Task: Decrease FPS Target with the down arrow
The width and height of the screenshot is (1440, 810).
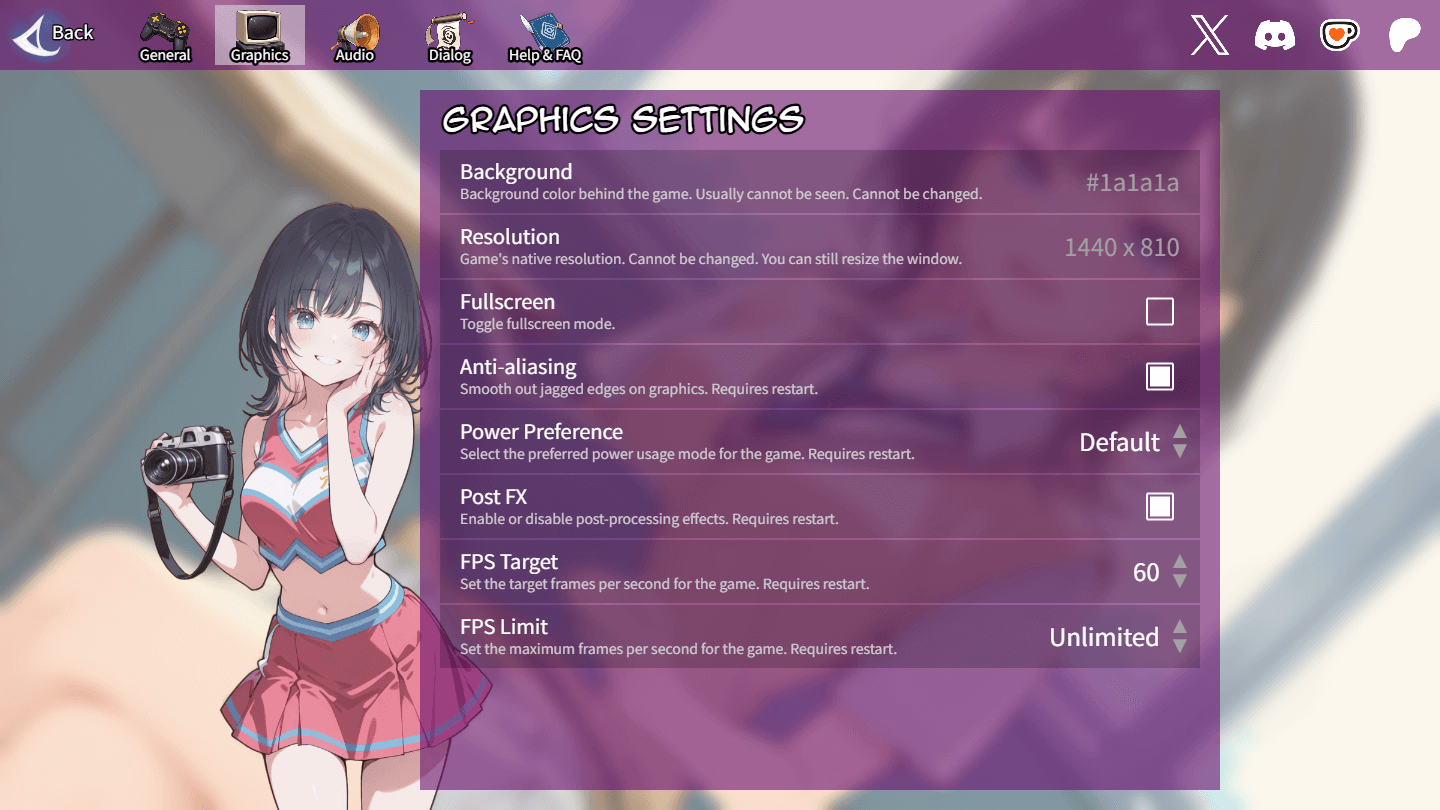Action: coord(1180,582)
